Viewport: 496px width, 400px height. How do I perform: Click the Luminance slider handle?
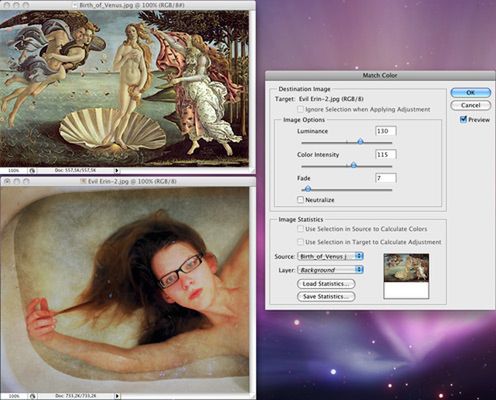click(360, 142)
